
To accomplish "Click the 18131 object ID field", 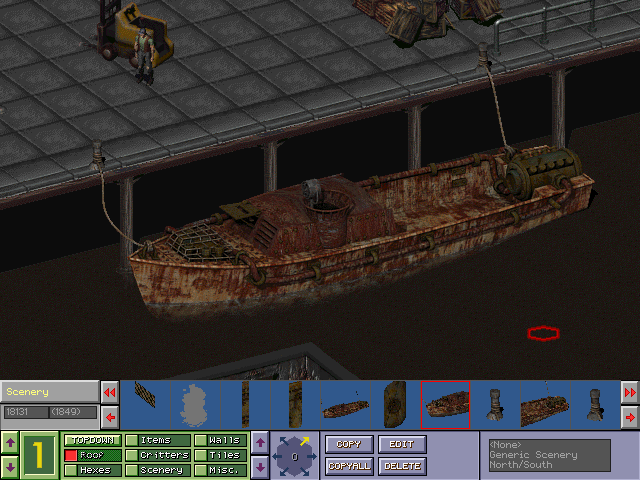I will click(x=27, y=412).
